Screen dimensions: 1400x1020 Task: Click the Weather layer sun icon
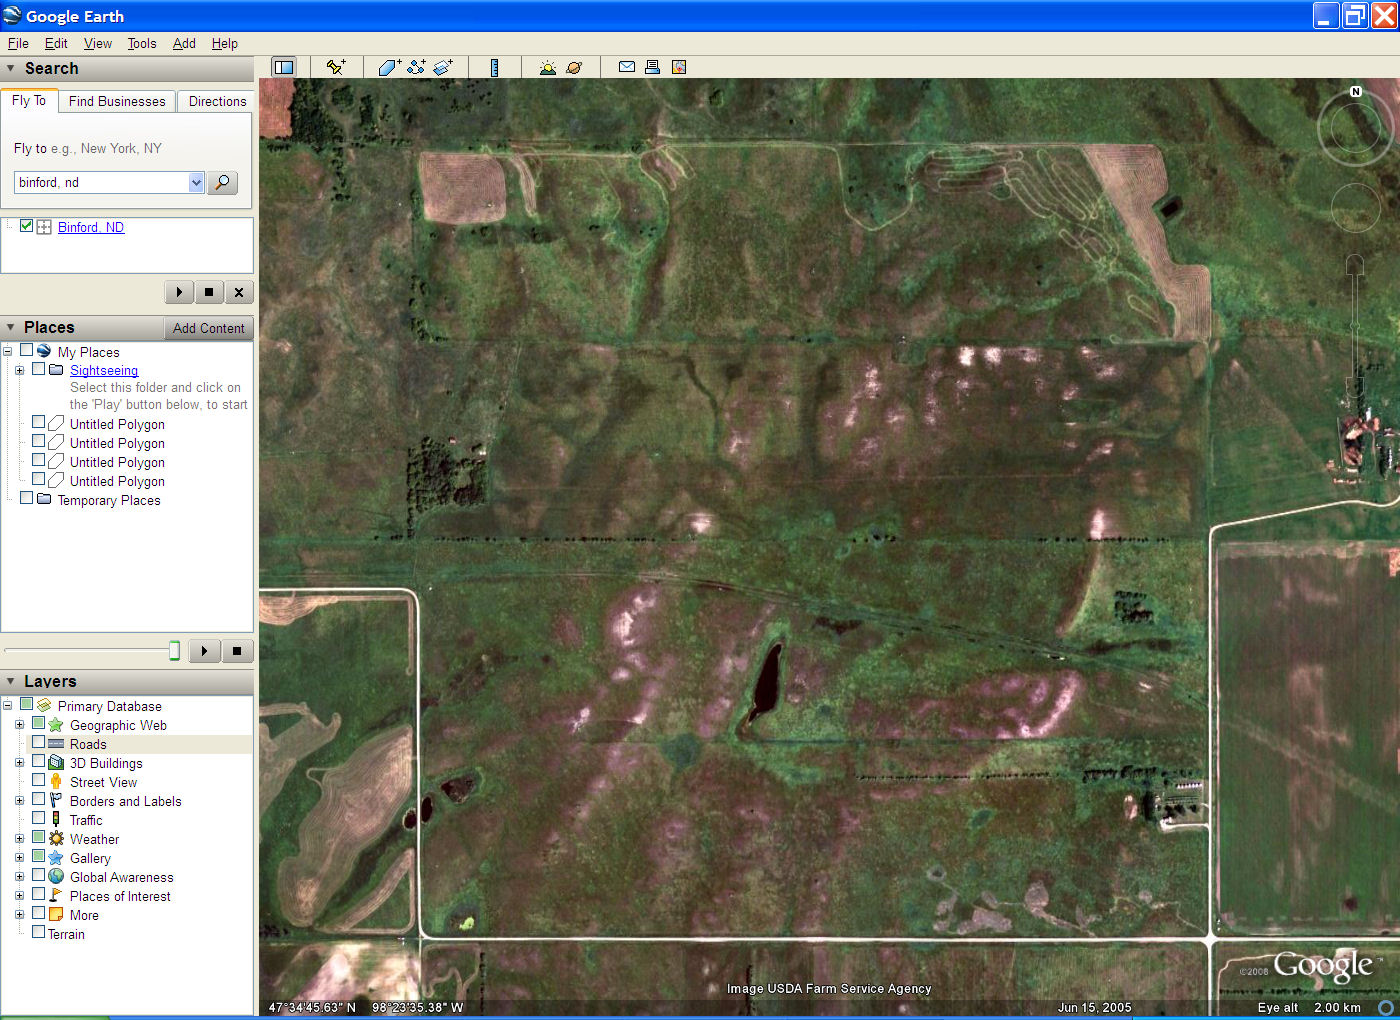pyautogui.click(x=56, y=839)
